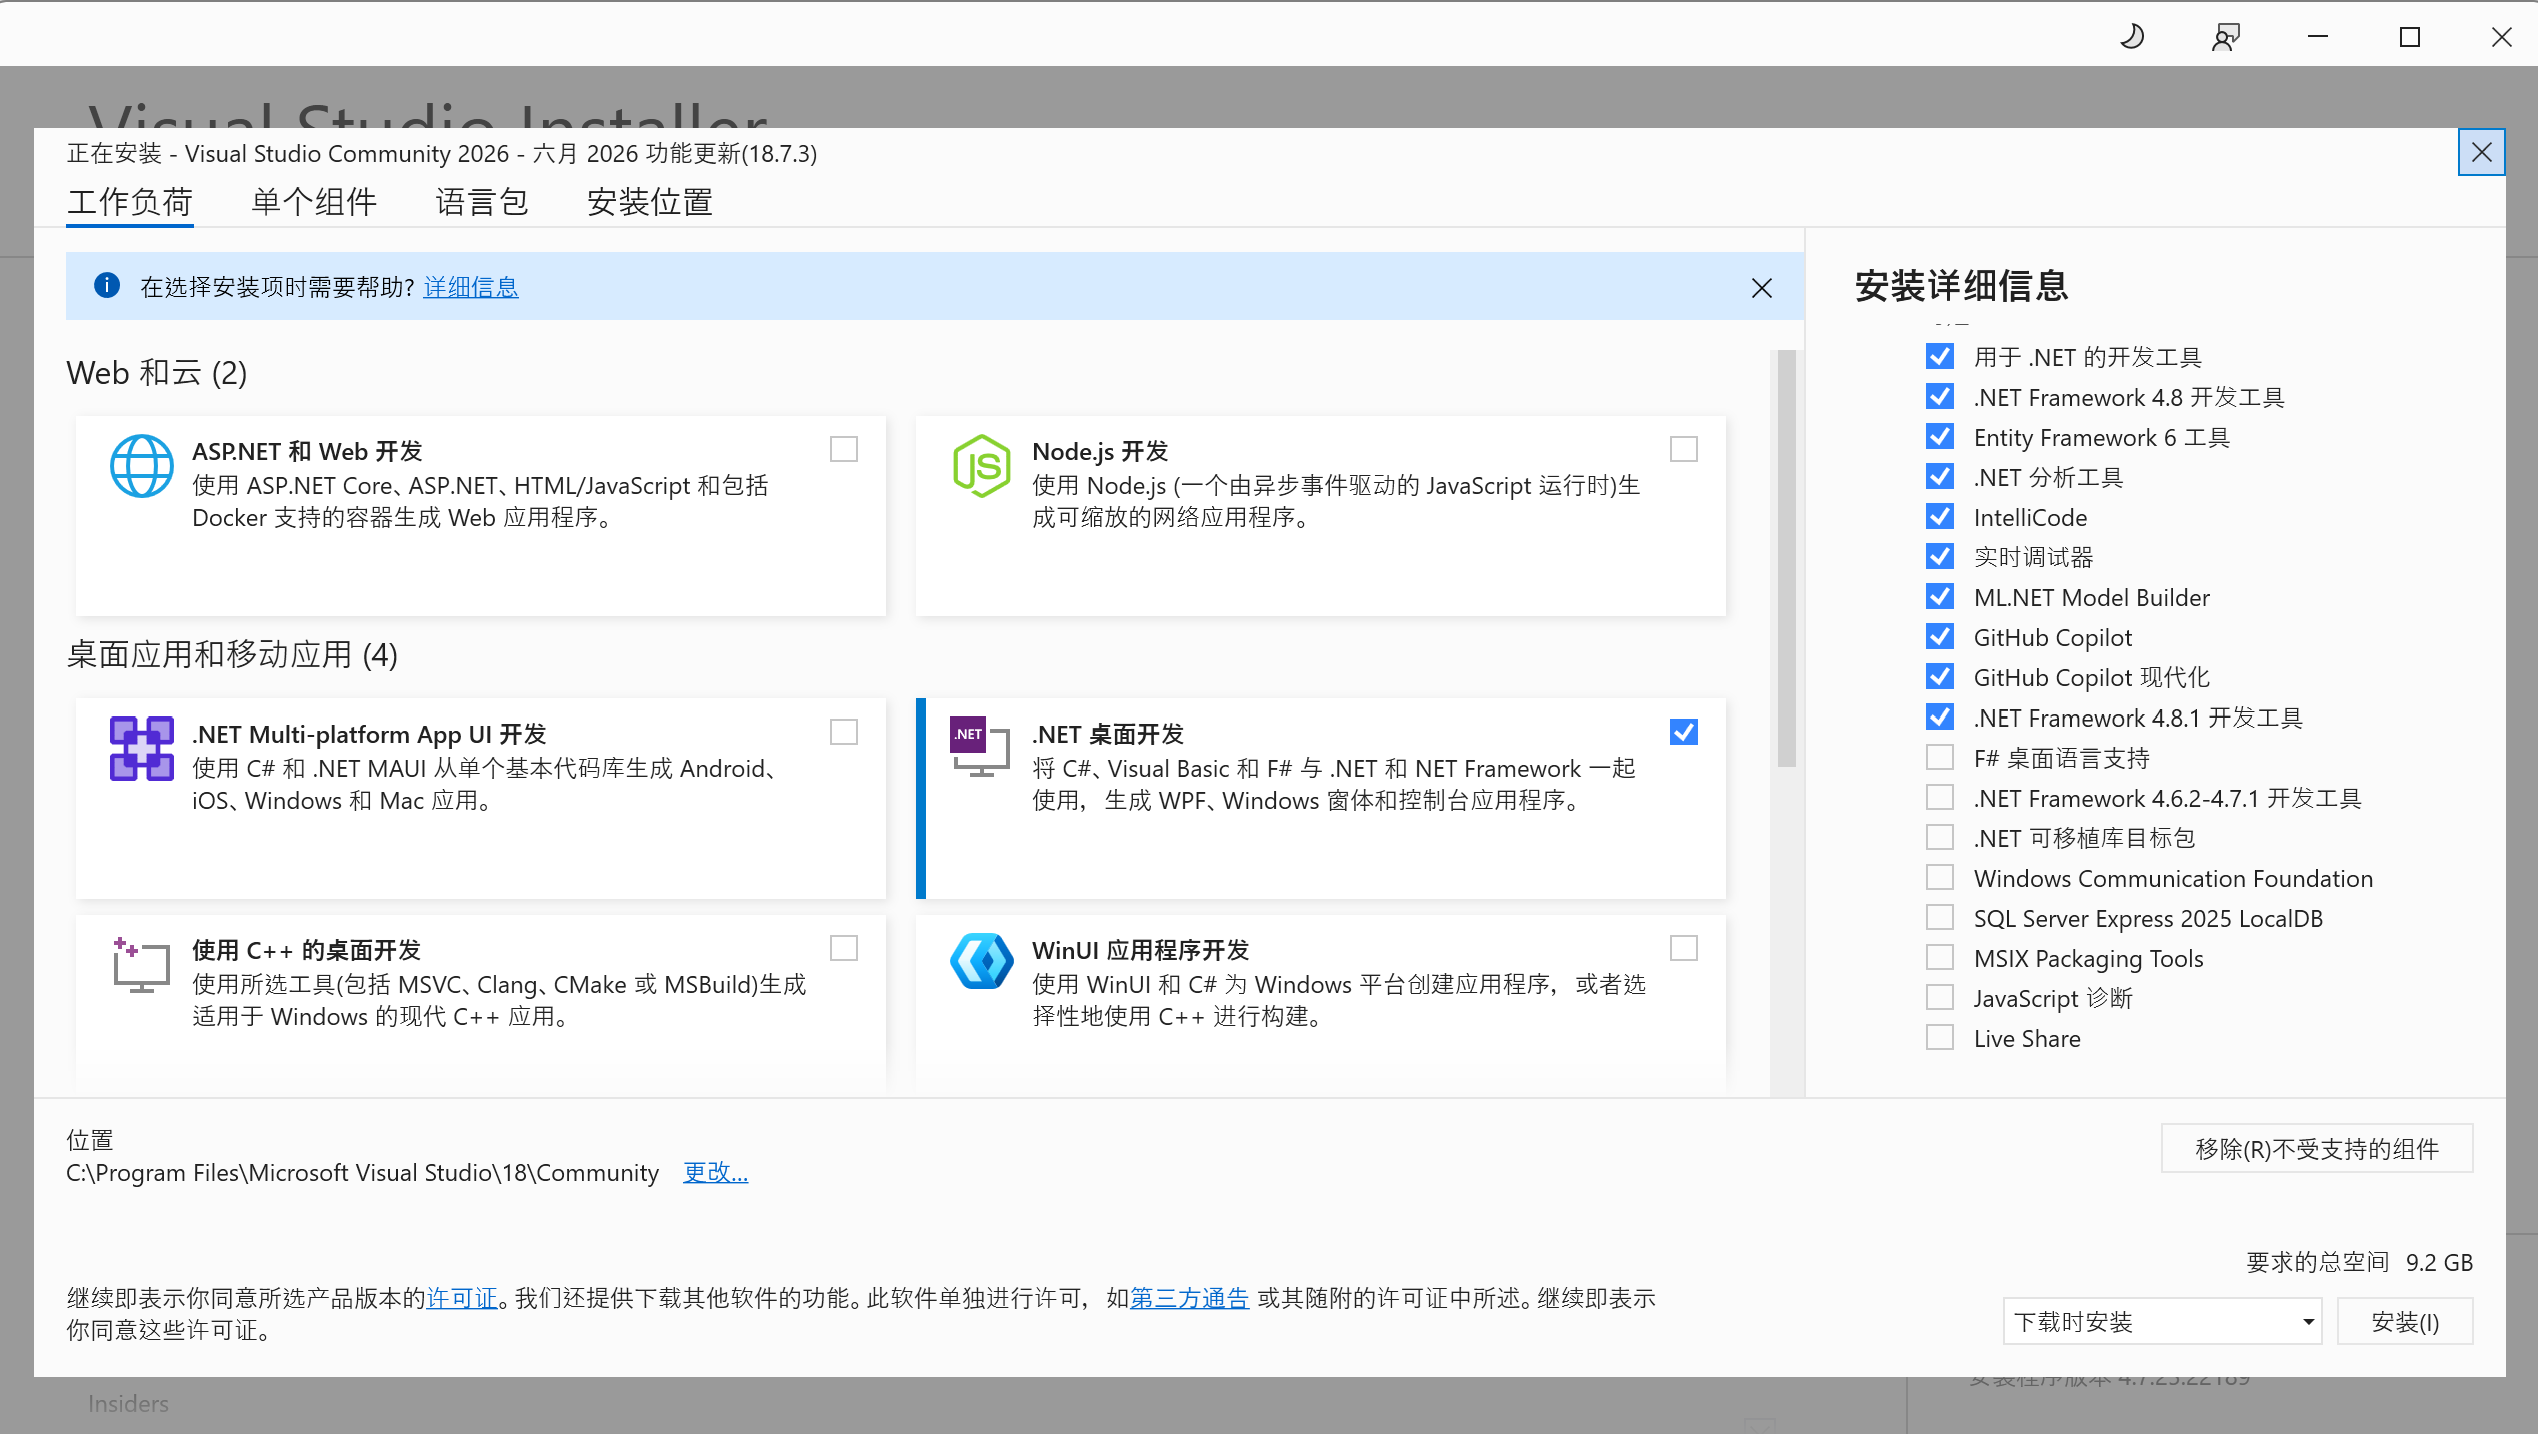Viewport: 2538px width, 1434px height.
Task: Uncheck .NET Framework 4.8 开发工具
Action: pyautogui.click(x=1940, y=397)
